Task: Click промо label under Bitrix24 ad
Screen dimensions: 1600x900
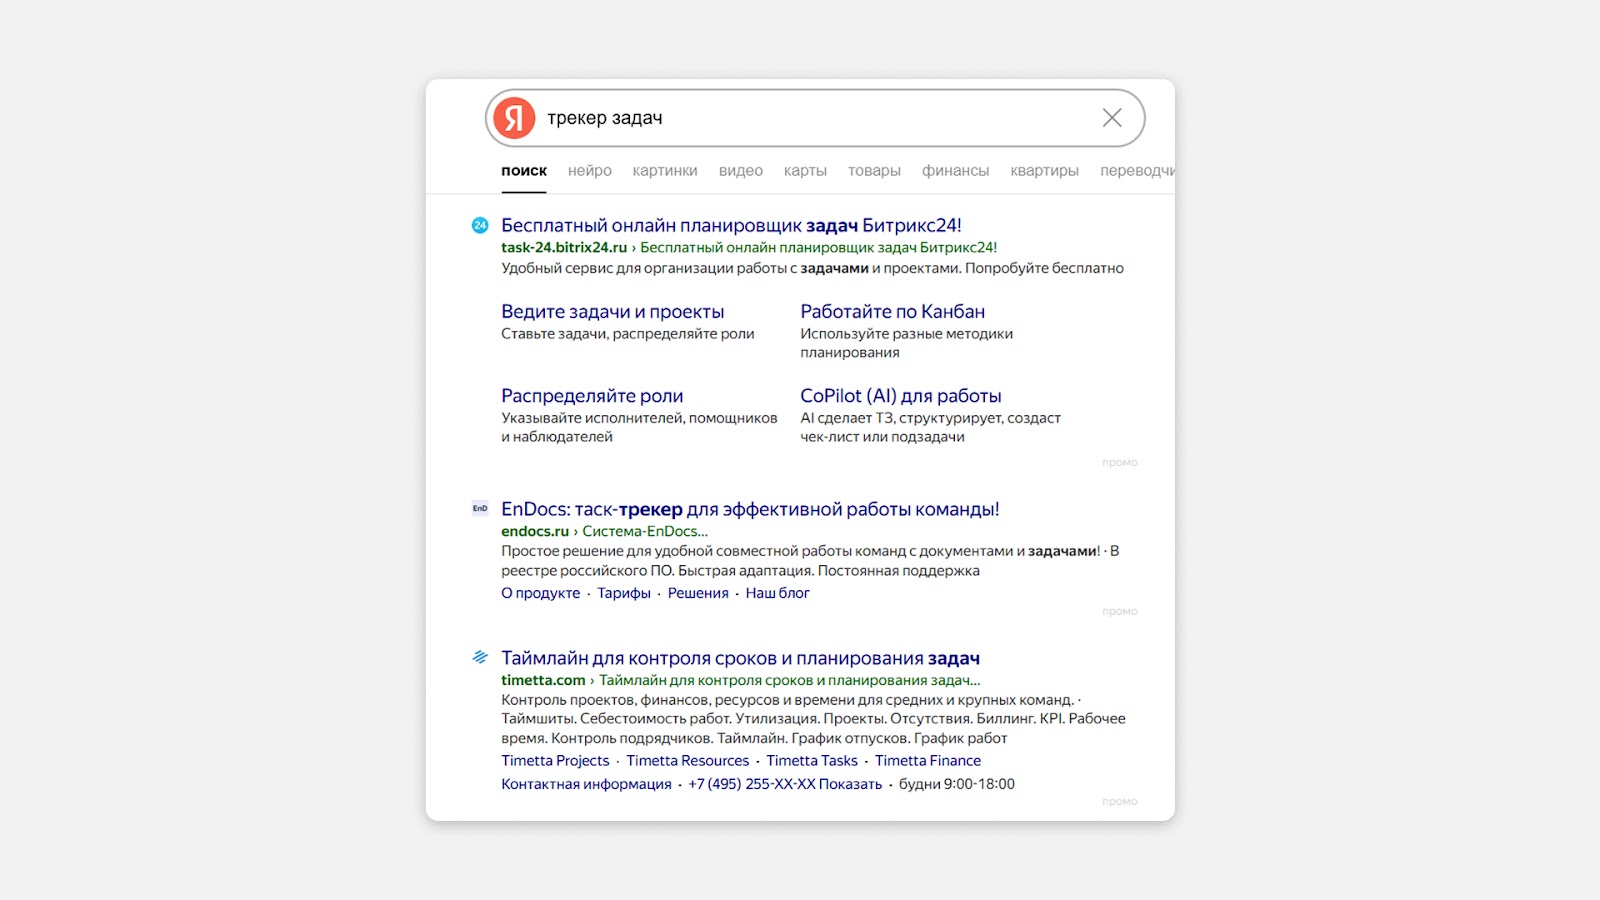Action: coord(1120,462)
